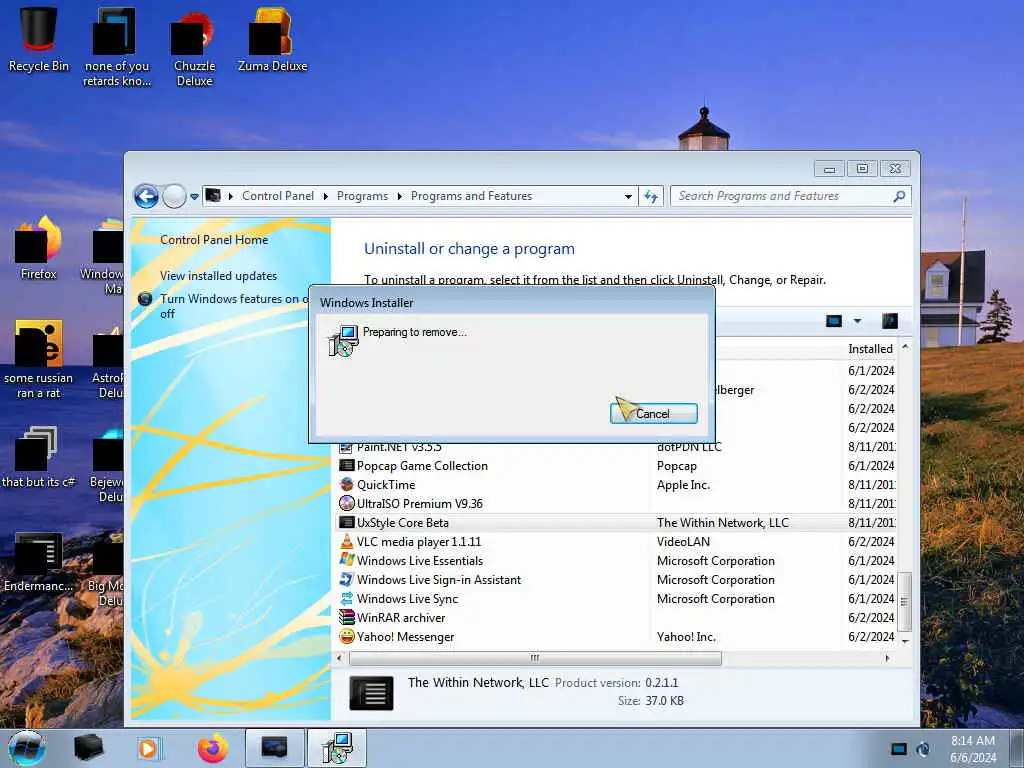Screen dimensions: 1024x768
Task: Click the horizontal scroll right arrow
Action: [887, 658]
